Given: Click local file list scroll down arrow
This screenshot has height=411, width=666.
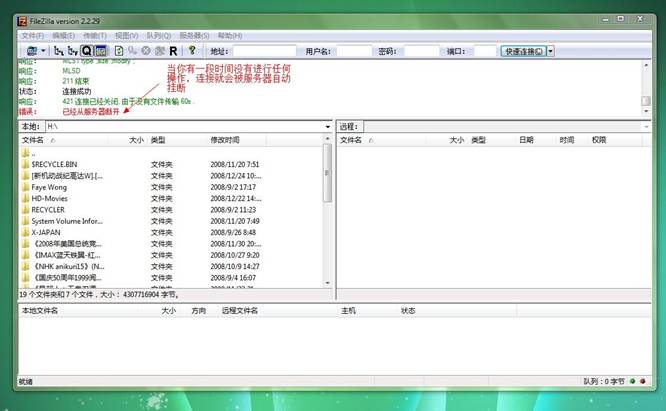Looking at the screenshot, I should point(327,283).
